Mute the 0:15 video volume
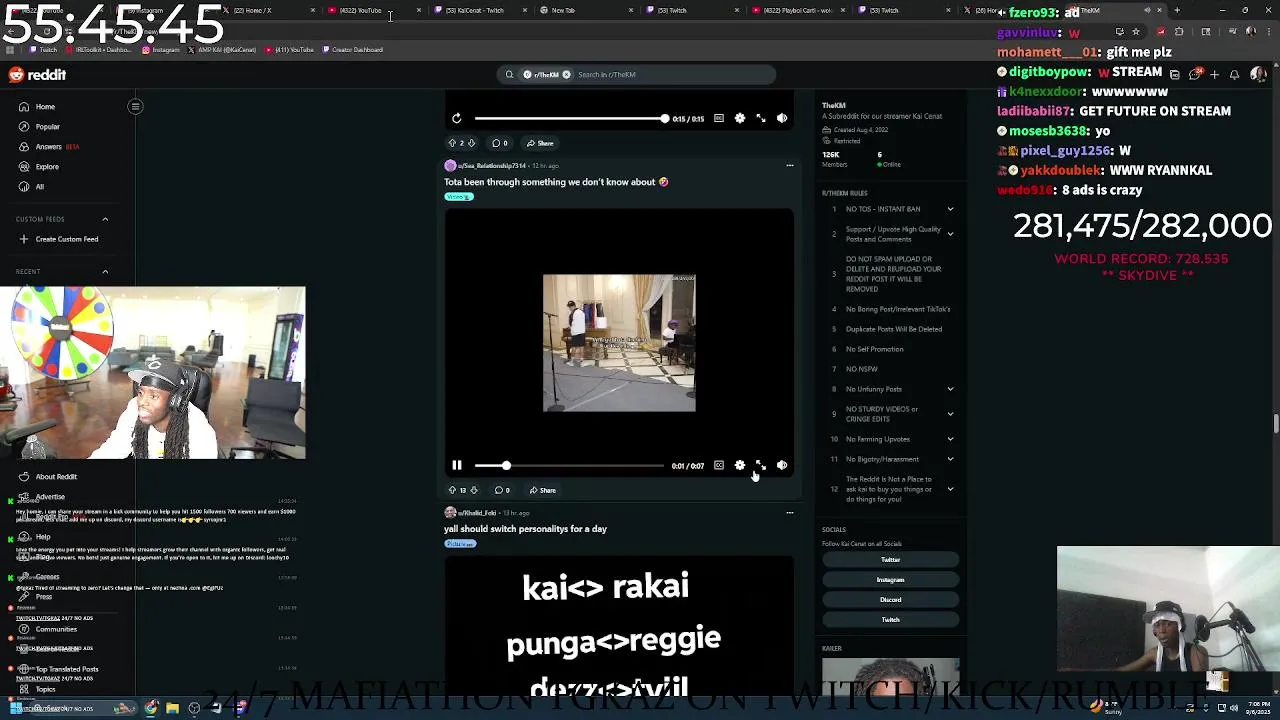This screenshot has height=720, width=1280. click(x=782, y=118)
